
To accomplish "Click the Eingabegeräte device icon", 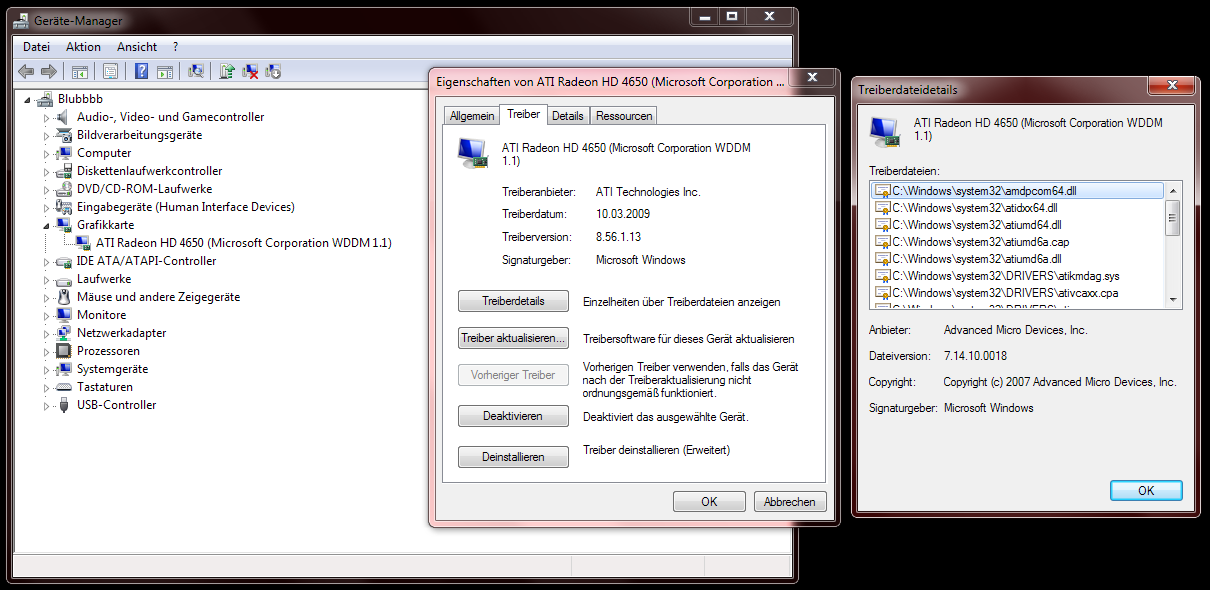I will pos(64,207).
